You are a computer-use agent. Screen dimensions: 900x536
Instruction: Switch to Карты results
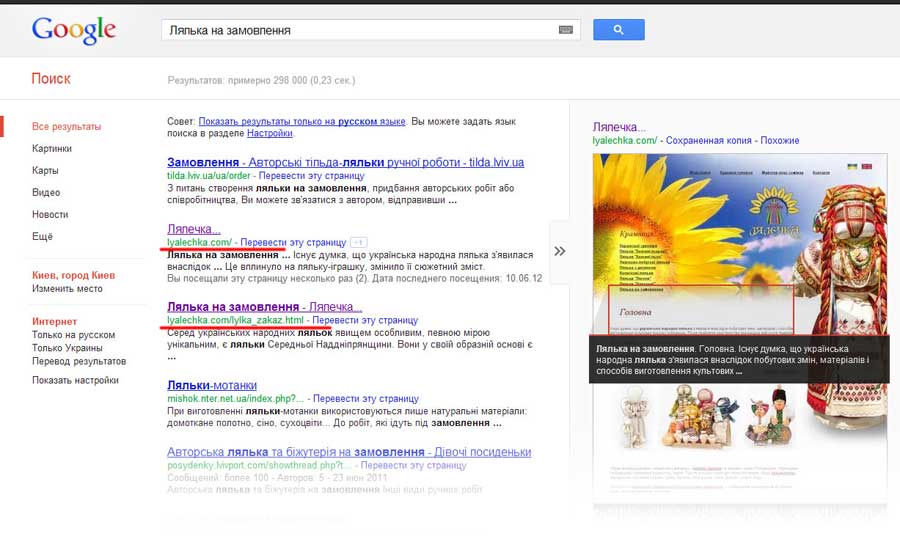pyautogui.click(x=45, y=170)
